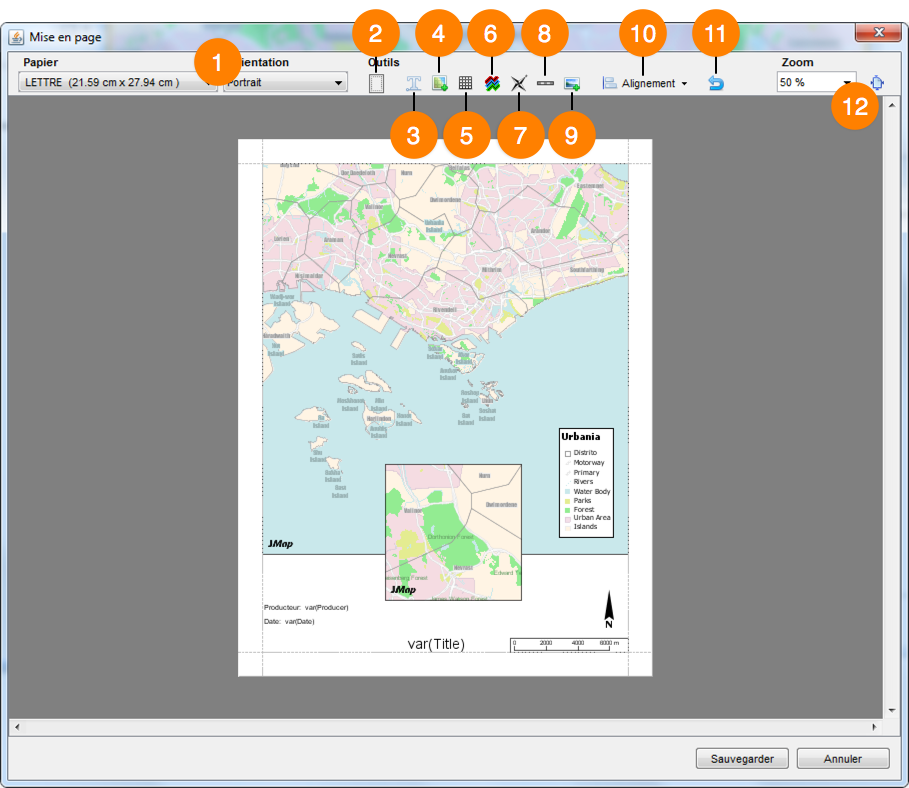Click the fit-to-page zoom icon
Image resolution: width=909 pixels, height=788 pixels.
pos(877,83)
